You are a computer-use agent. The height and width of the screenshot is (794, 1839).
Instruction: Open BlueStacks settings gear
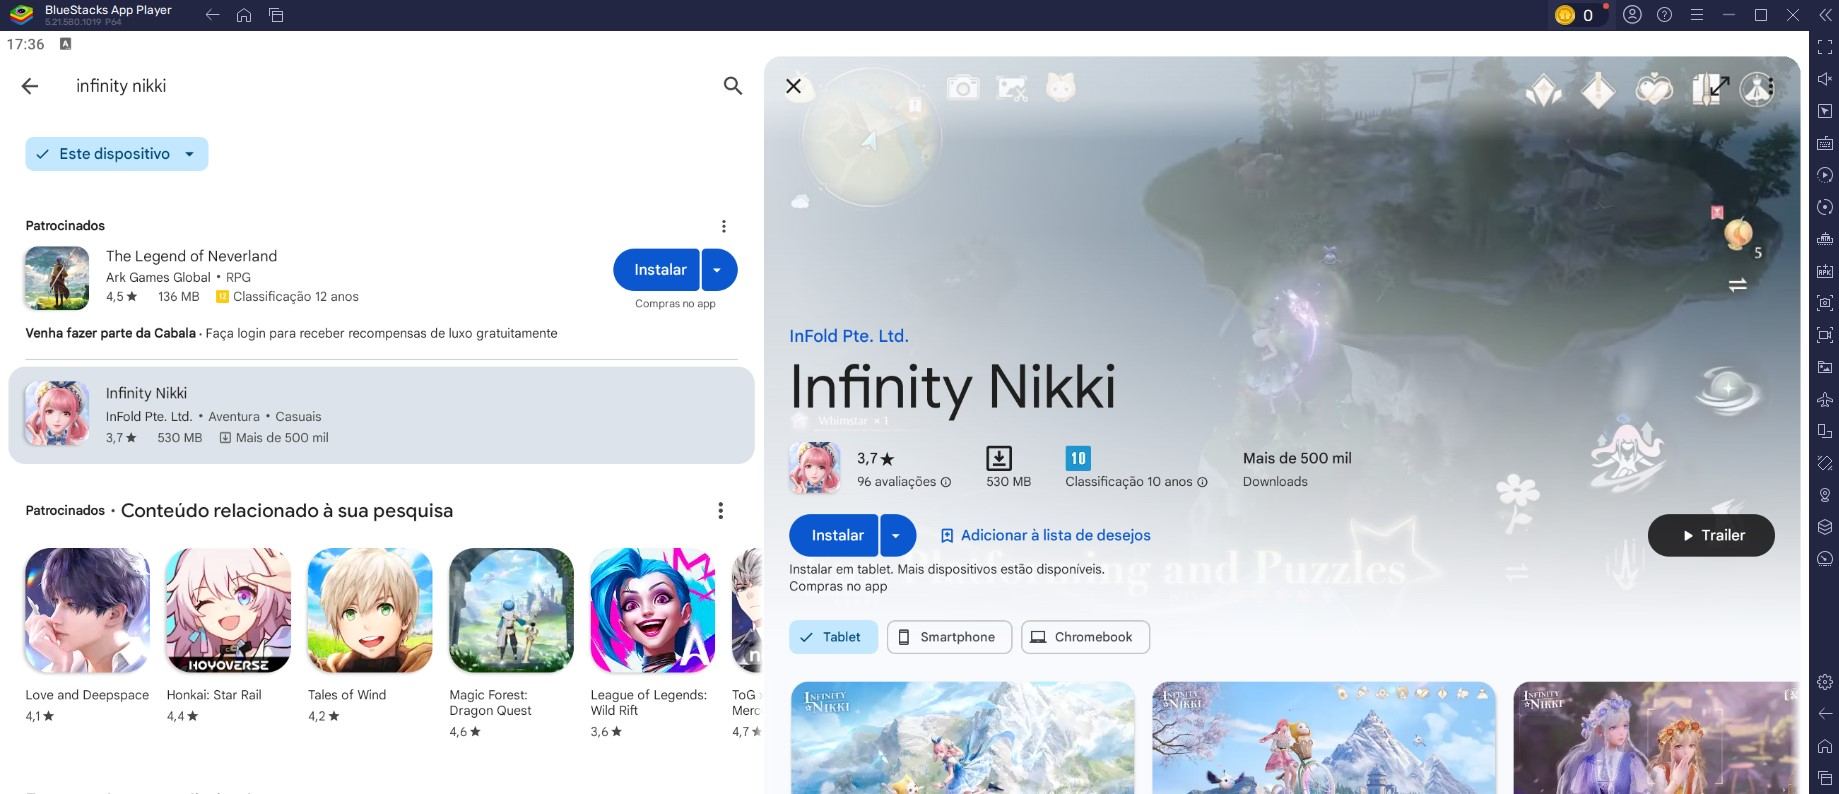point(1825,682)
